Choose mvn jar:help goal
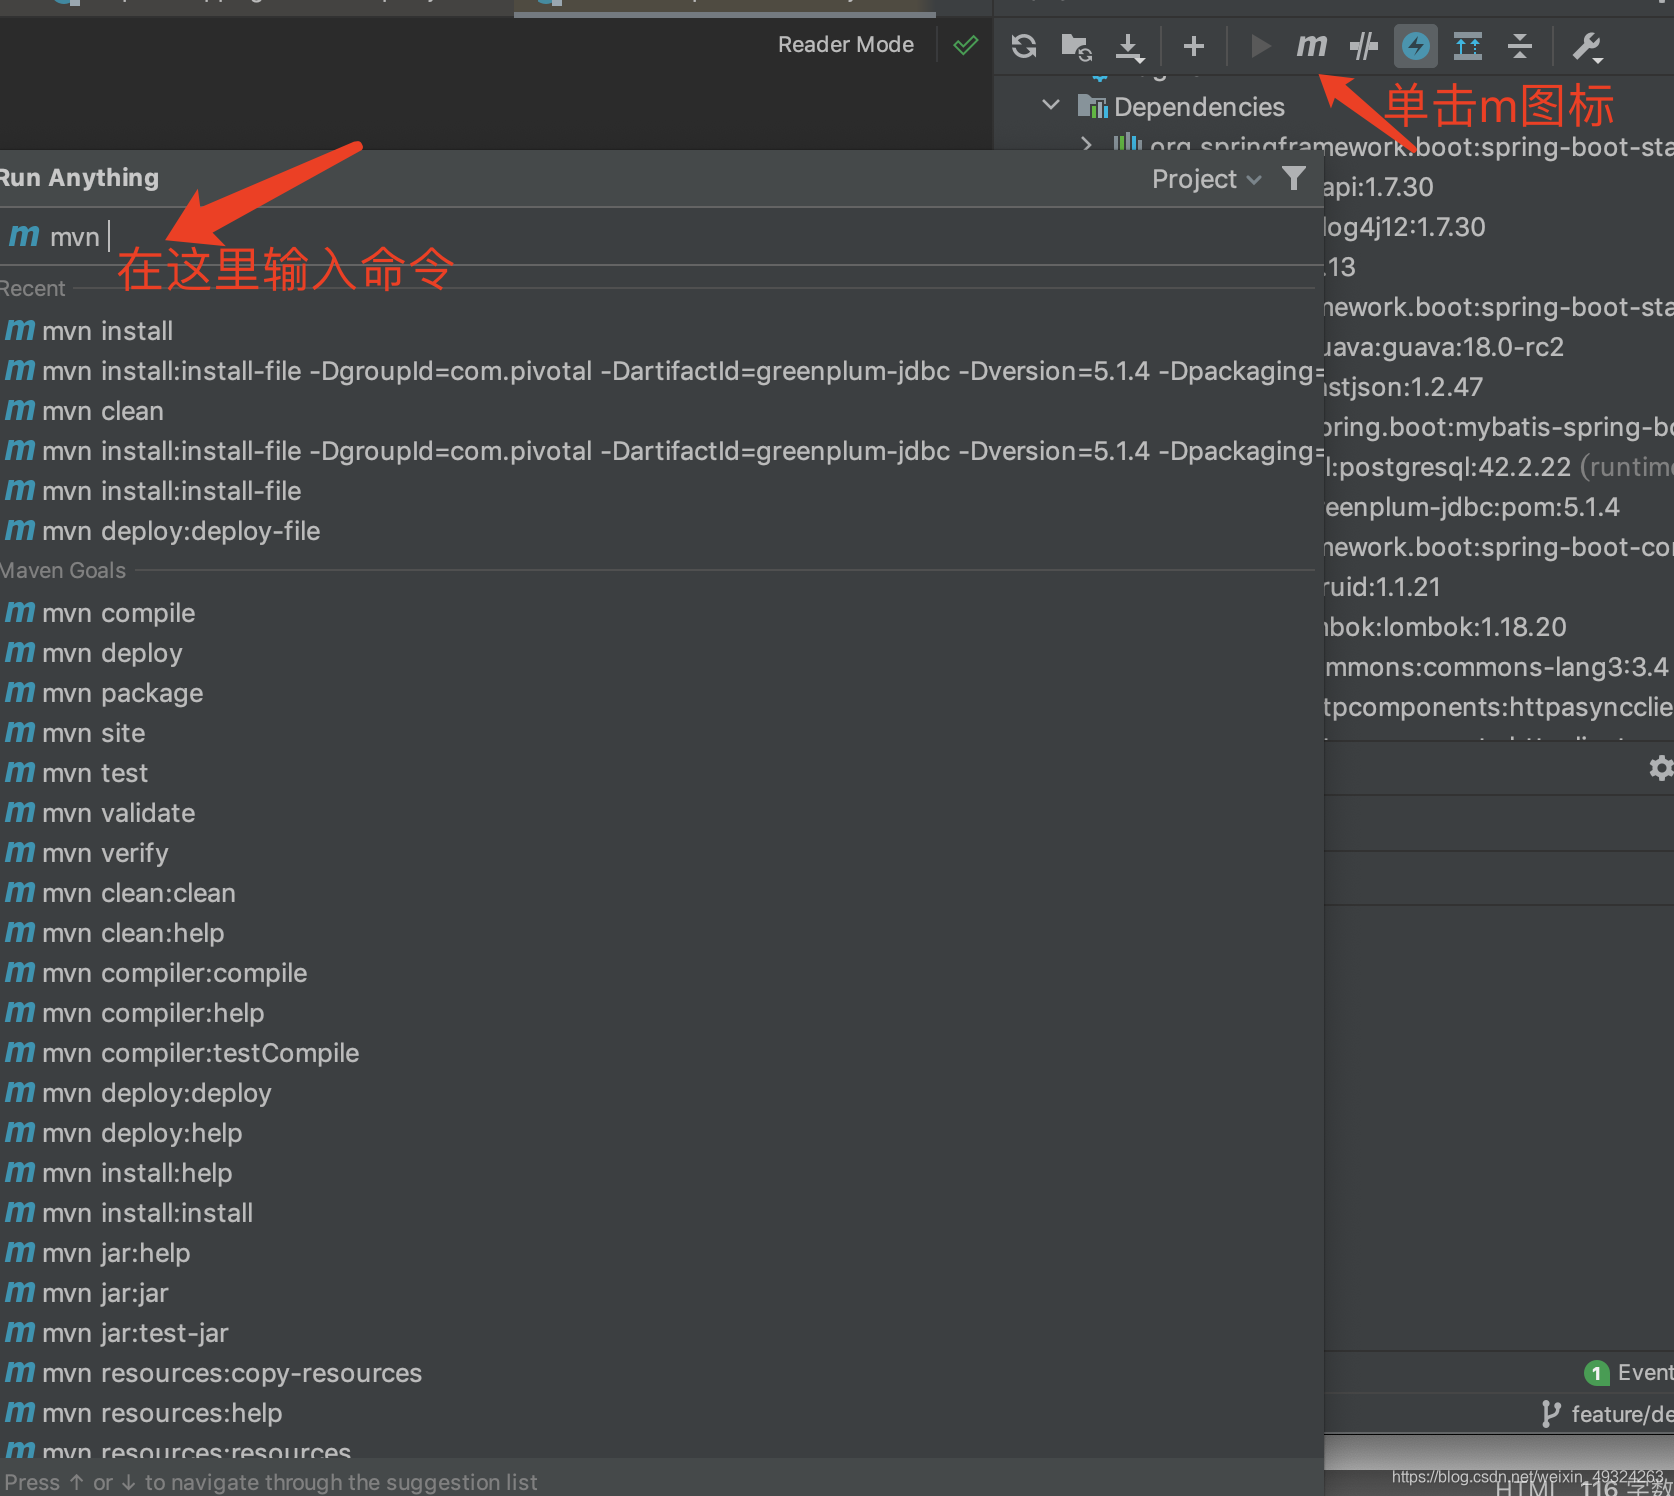The width and height of the screenshot is (1674, 1496). point(660,1253)
